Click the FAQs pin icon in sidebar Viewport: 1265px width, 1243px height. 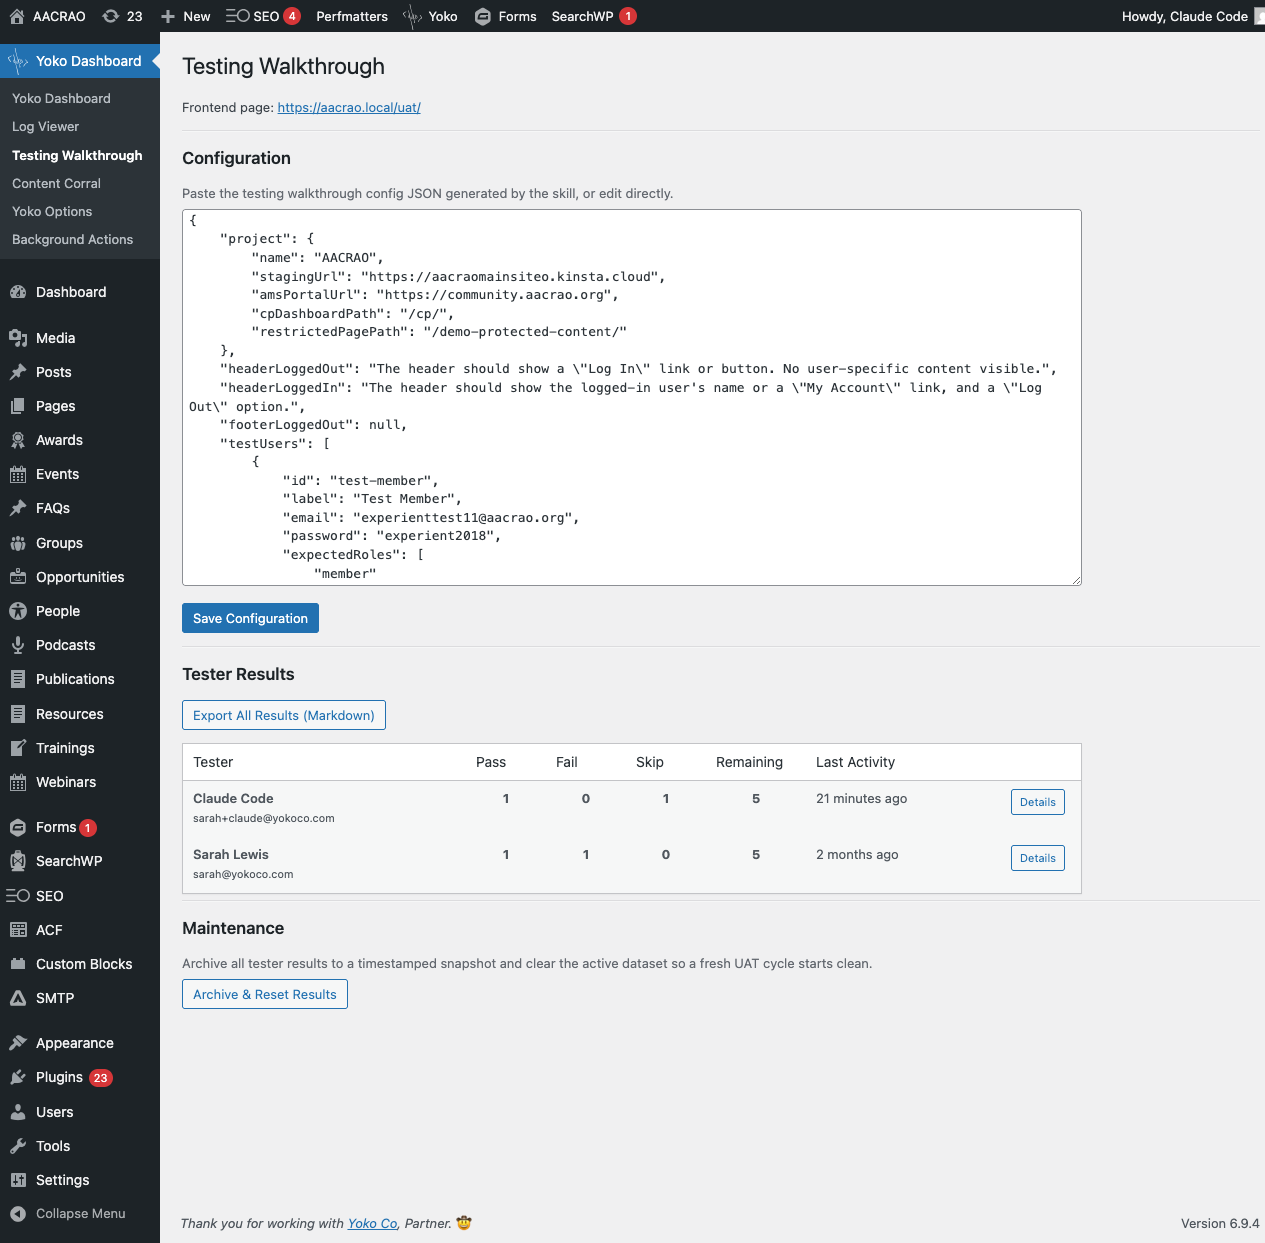[x=18, y=508]
